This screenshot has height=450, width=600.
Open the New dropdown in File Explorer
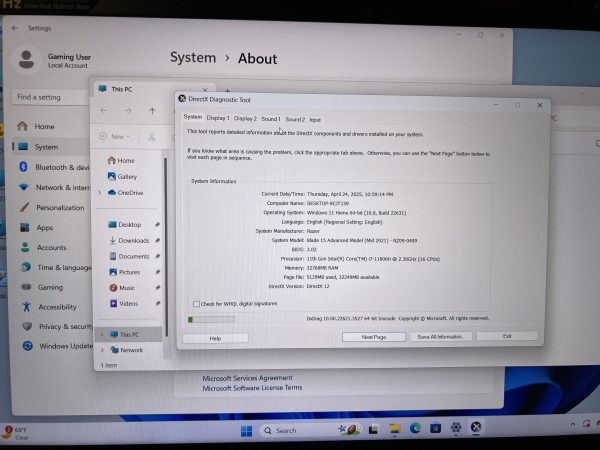pos(115,137)
